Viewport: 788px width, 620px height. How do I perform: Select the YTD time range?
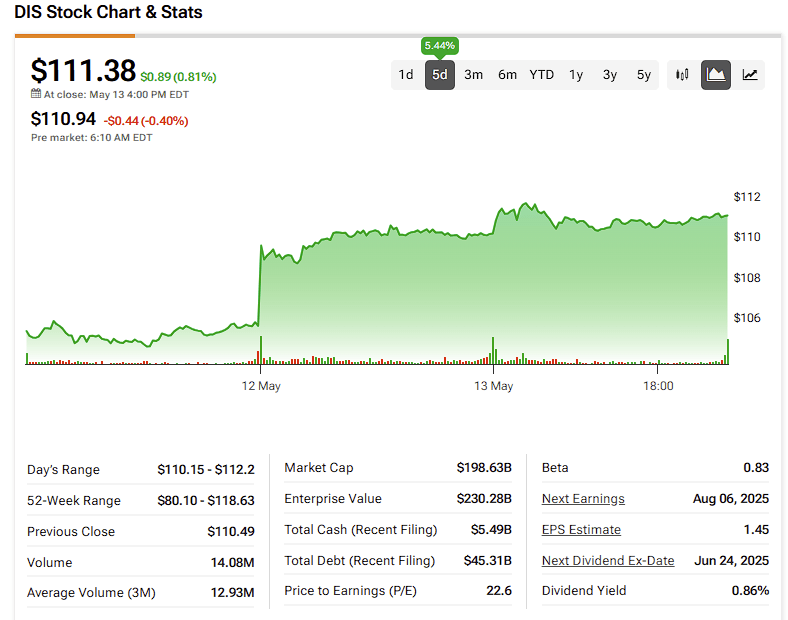(x=542, y=75)
